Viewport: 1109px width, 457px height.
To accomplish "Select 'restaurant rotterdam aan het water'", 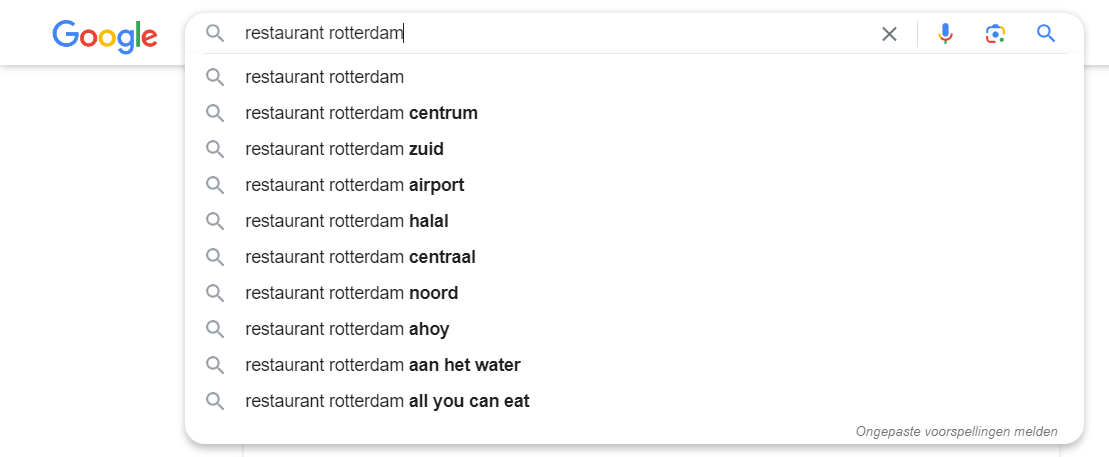I will (x=382, y=365).
